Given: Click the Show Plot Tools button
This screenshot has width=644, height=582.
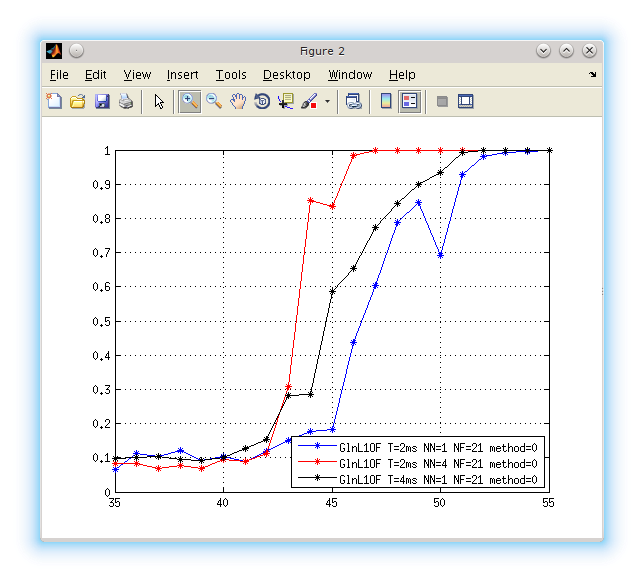Looking at the screenshot, I should (465, 101).
